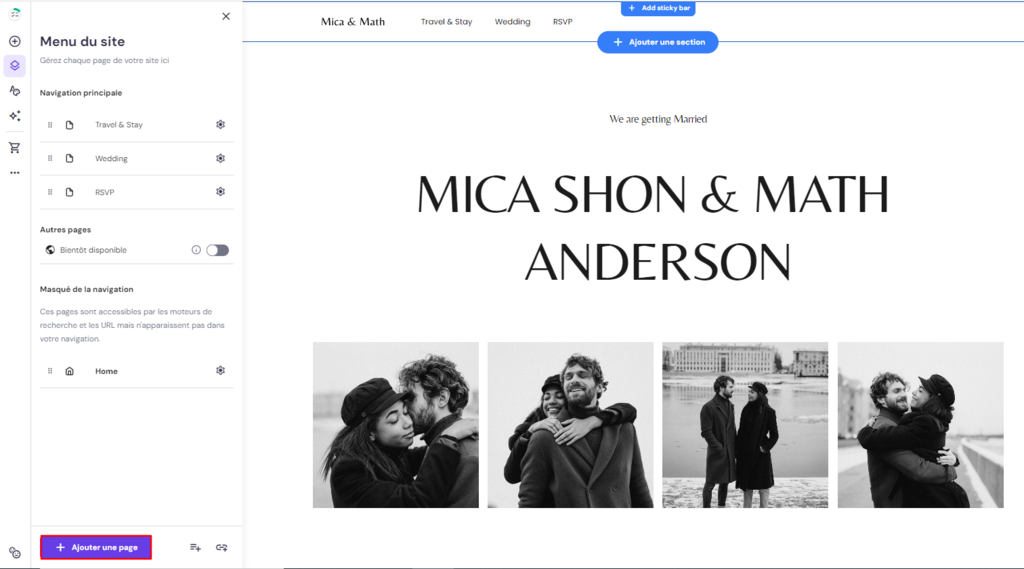Viewport: 1024px width, 569px height.
Task: Click drag handle of Wedding row
Action: click(x=50, y=158)
